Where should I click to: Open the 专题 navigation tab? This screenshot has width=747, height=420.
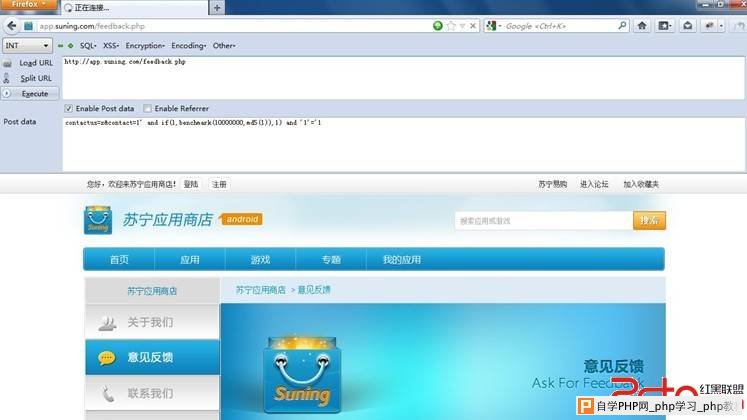(x=331, y=260)
